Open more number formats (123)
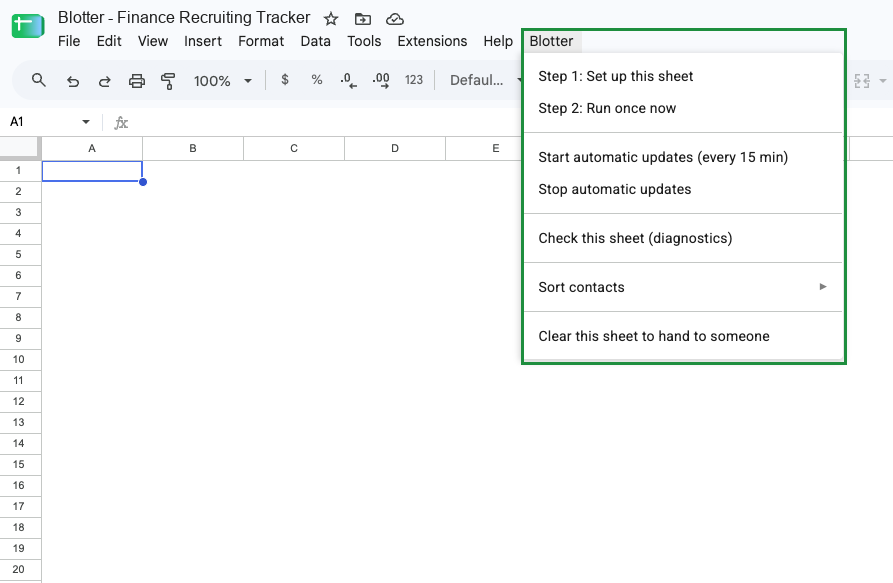 pyautogui.click(x=414, y=80)
